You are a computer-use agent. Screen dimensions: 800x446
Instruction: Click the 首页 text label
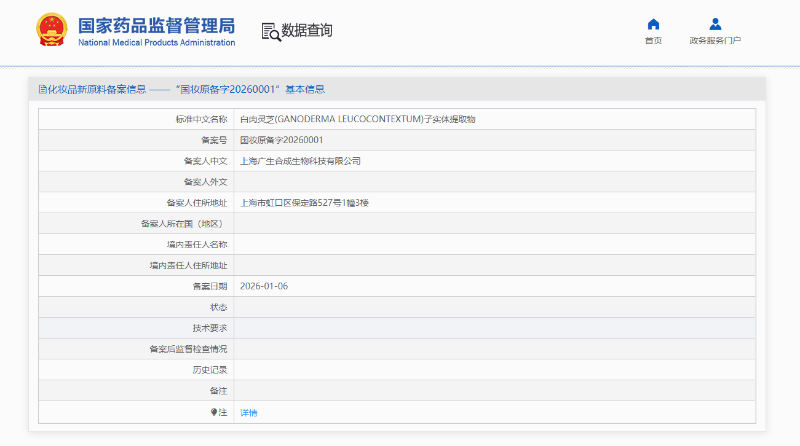653,41
